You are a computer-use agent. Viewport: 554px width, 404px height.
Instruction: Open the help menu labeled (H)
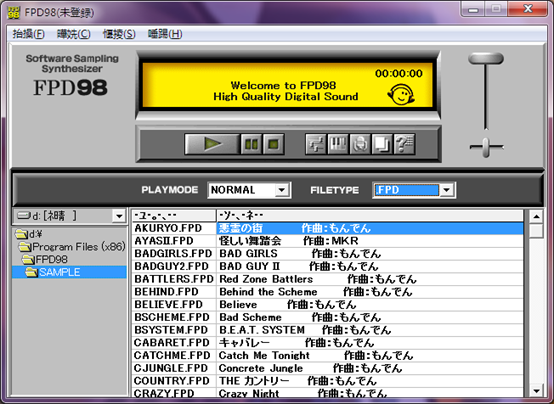click(x=165, y=34)
